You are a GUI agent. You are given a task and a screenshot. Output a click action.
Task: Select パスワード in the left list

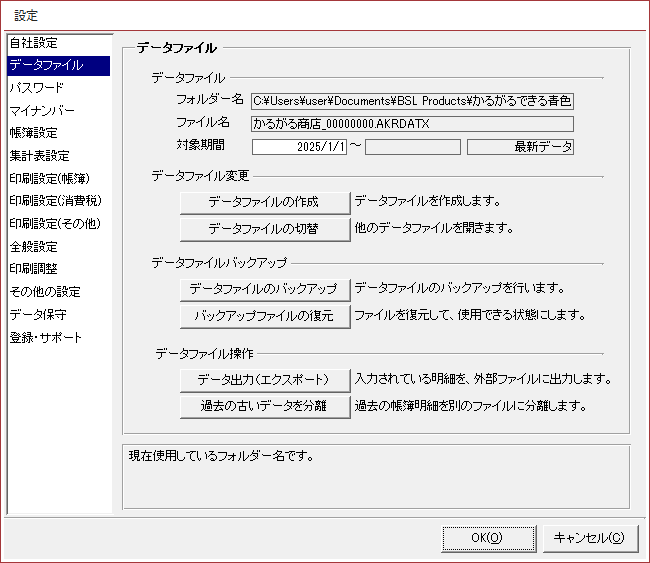click(36, 88)
